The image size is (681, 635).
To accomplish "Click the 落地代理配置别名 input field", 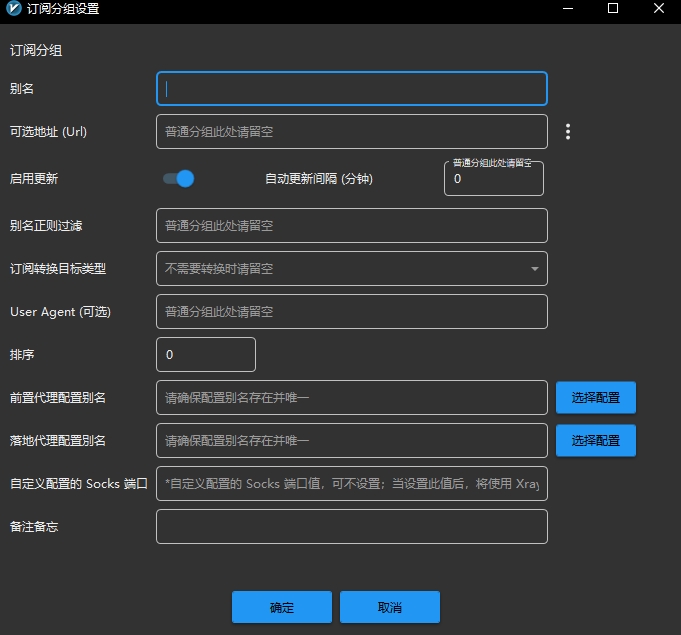I will coord(352,440).
